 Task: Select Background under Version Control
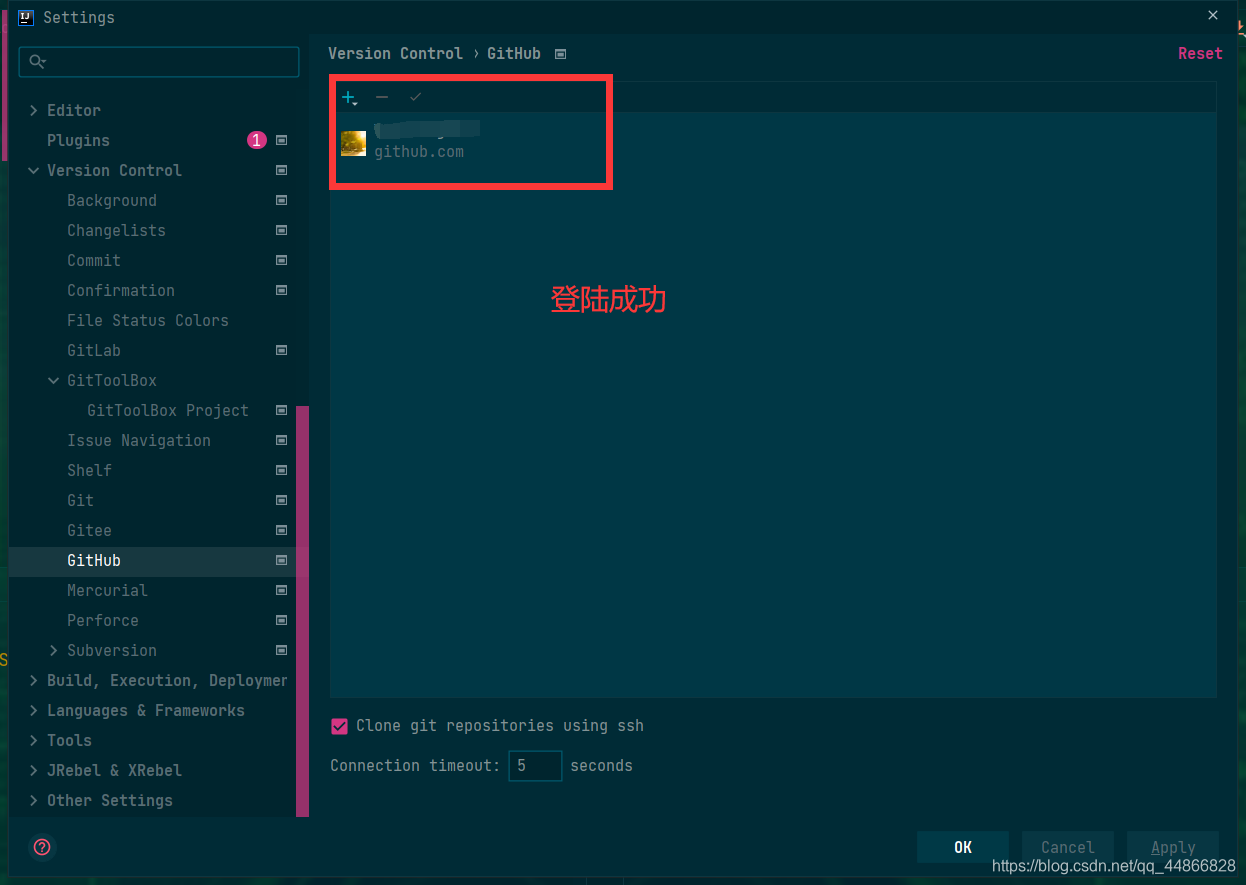click(112, 201)
